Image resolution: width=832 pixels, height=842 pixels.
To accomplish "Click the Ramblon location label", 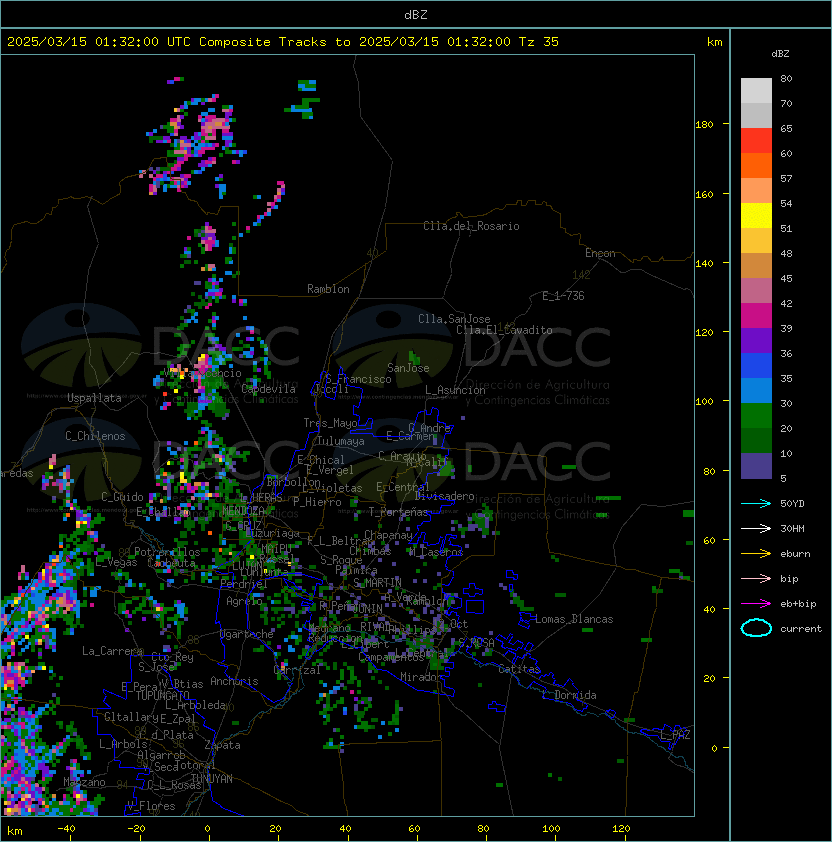I will click(328, 289).
